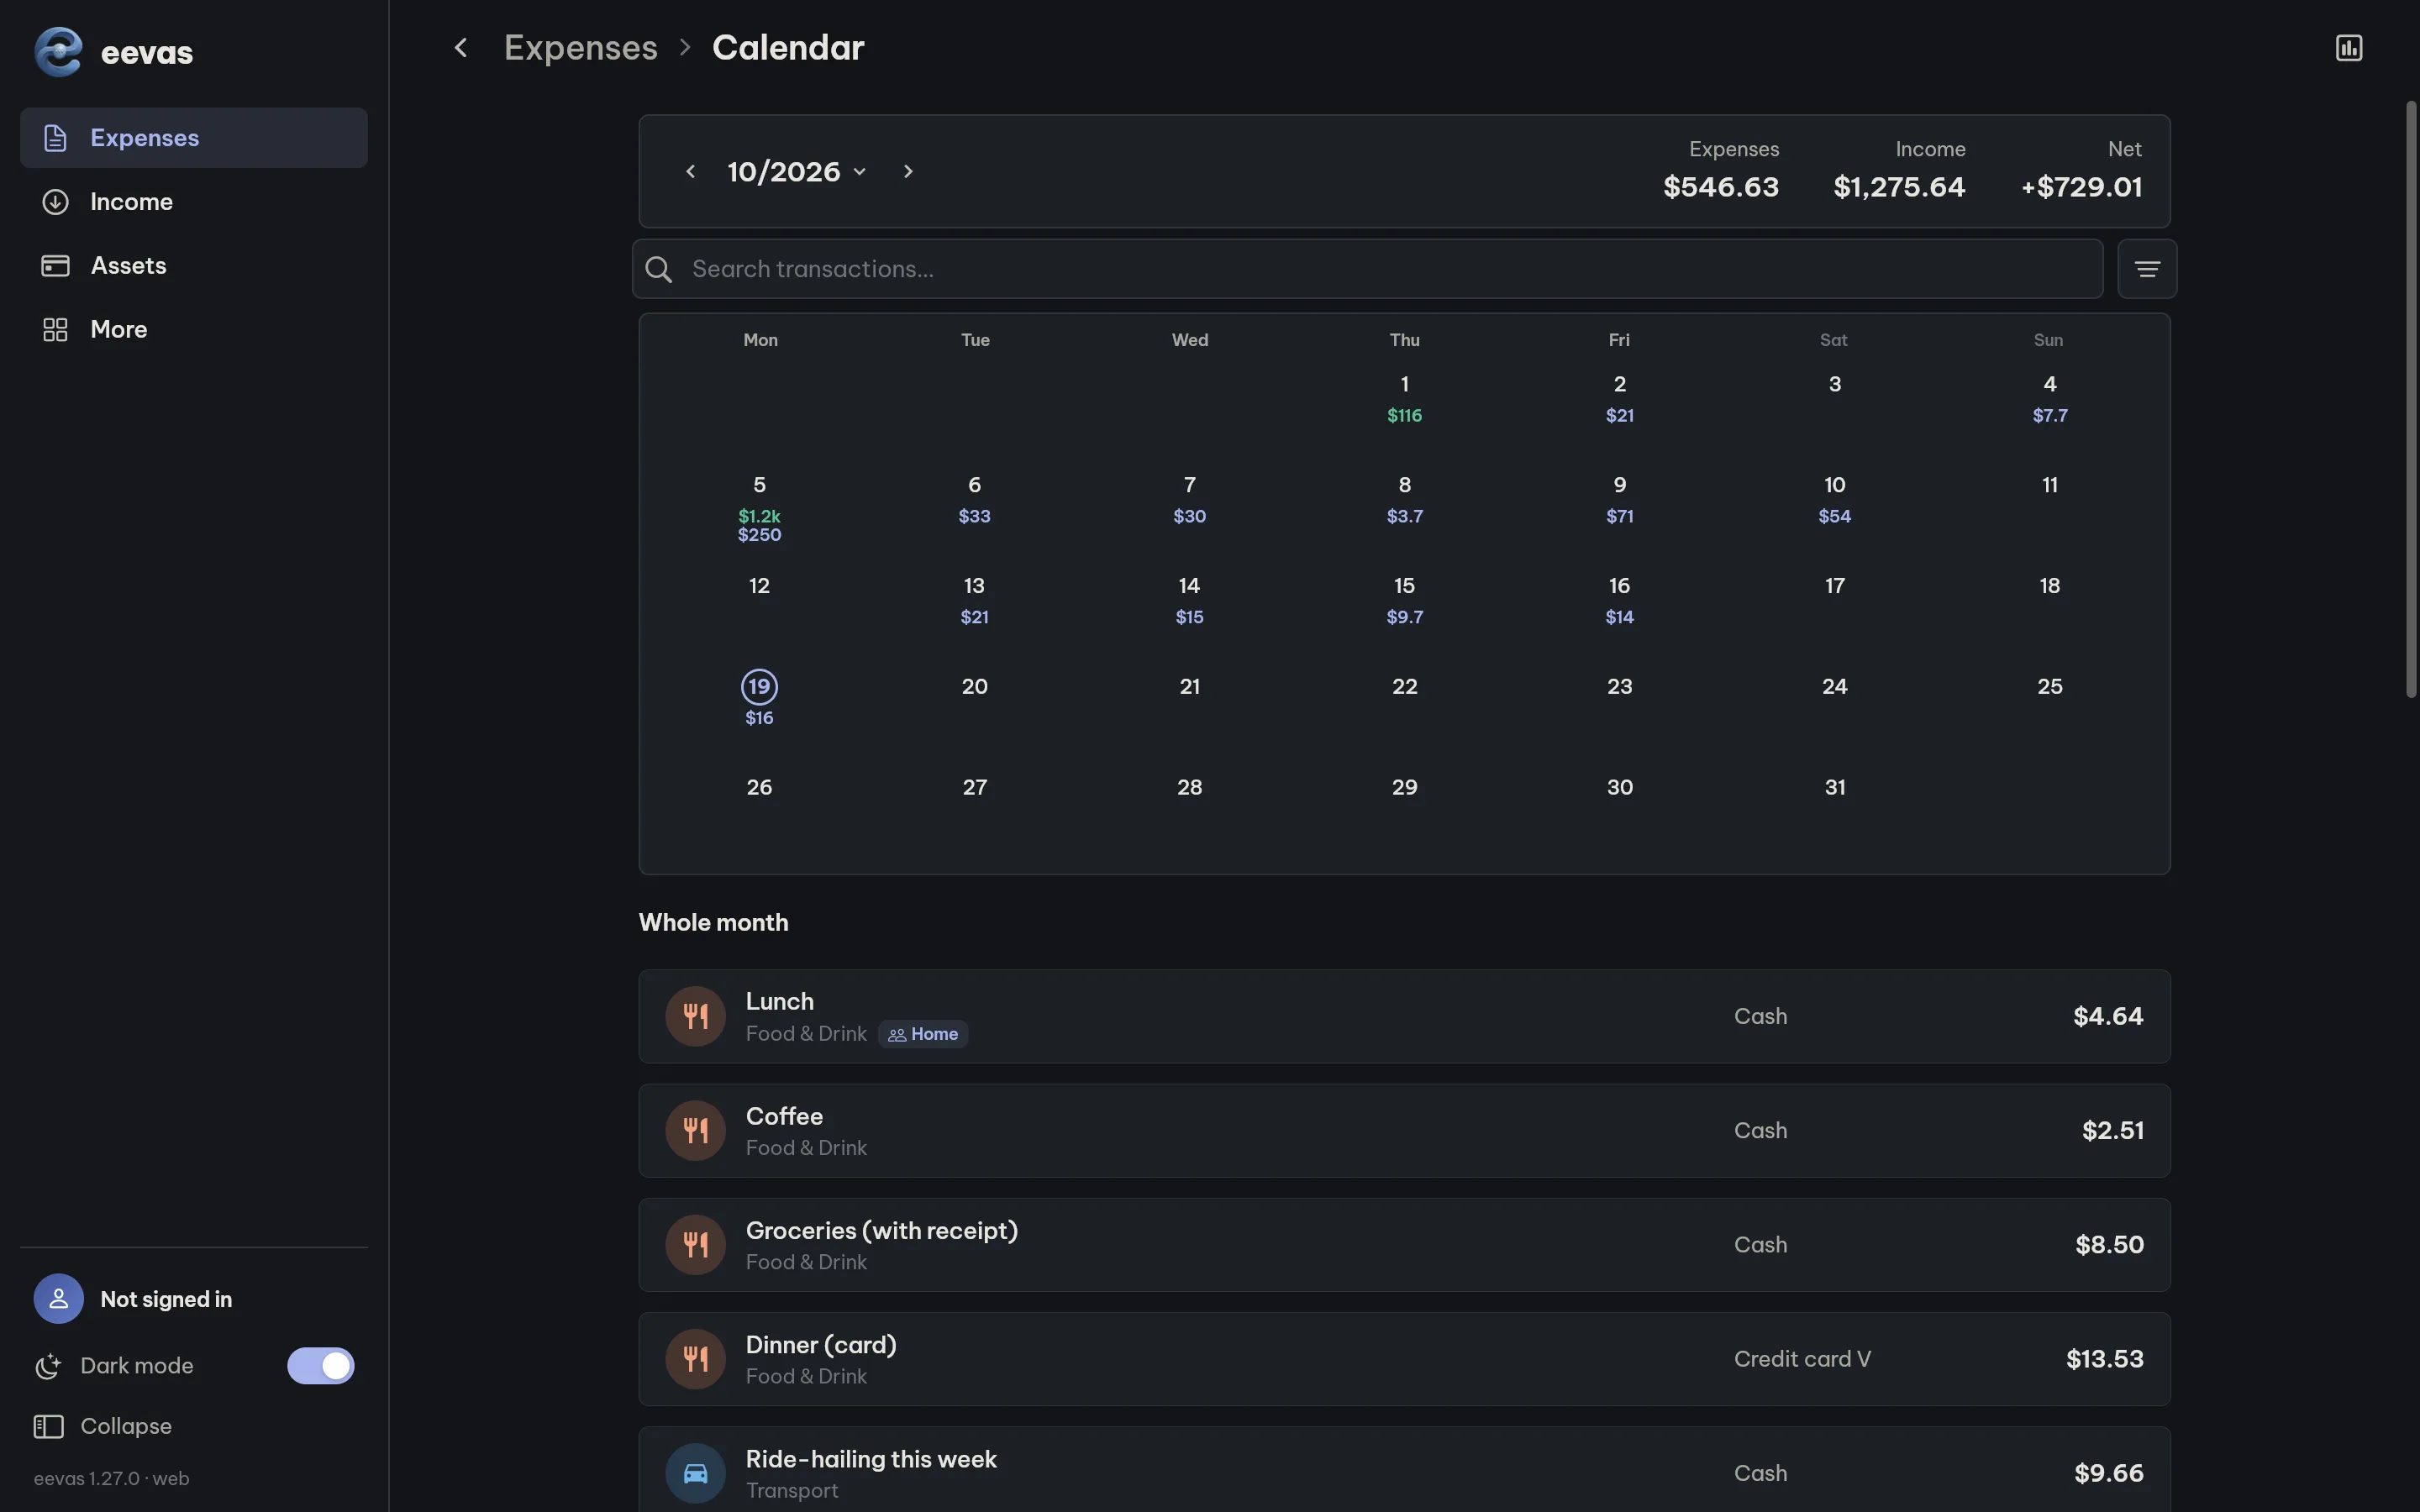The height and width of the screenshot is (1512, 2420).
Task: Click the eevas logo icon
Action: [x=58, y=51]
